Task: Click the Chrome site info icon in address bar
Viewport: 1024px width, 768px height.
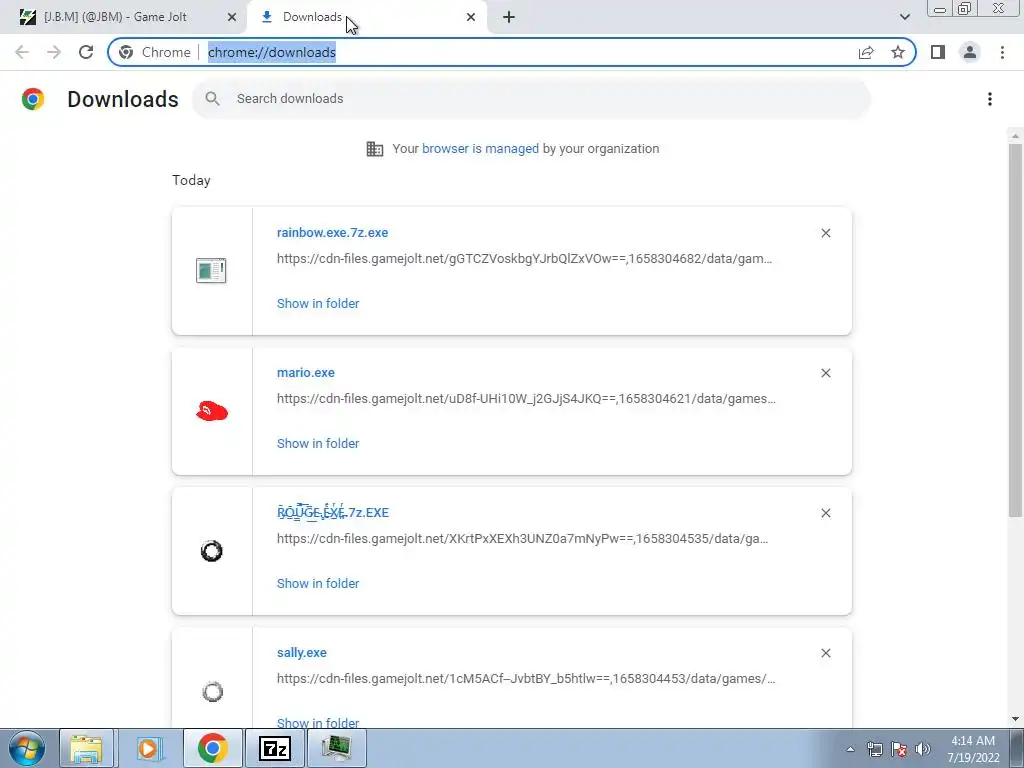Action: pos(126,52)
